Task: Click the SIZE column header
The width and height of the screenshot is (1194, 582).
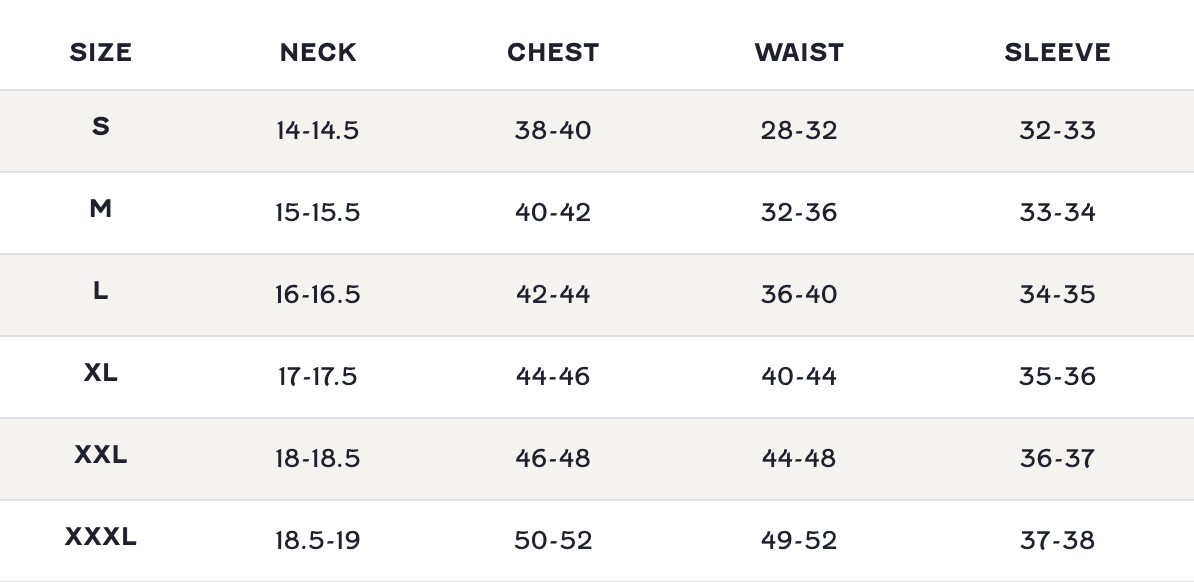Action: [101, 52]
